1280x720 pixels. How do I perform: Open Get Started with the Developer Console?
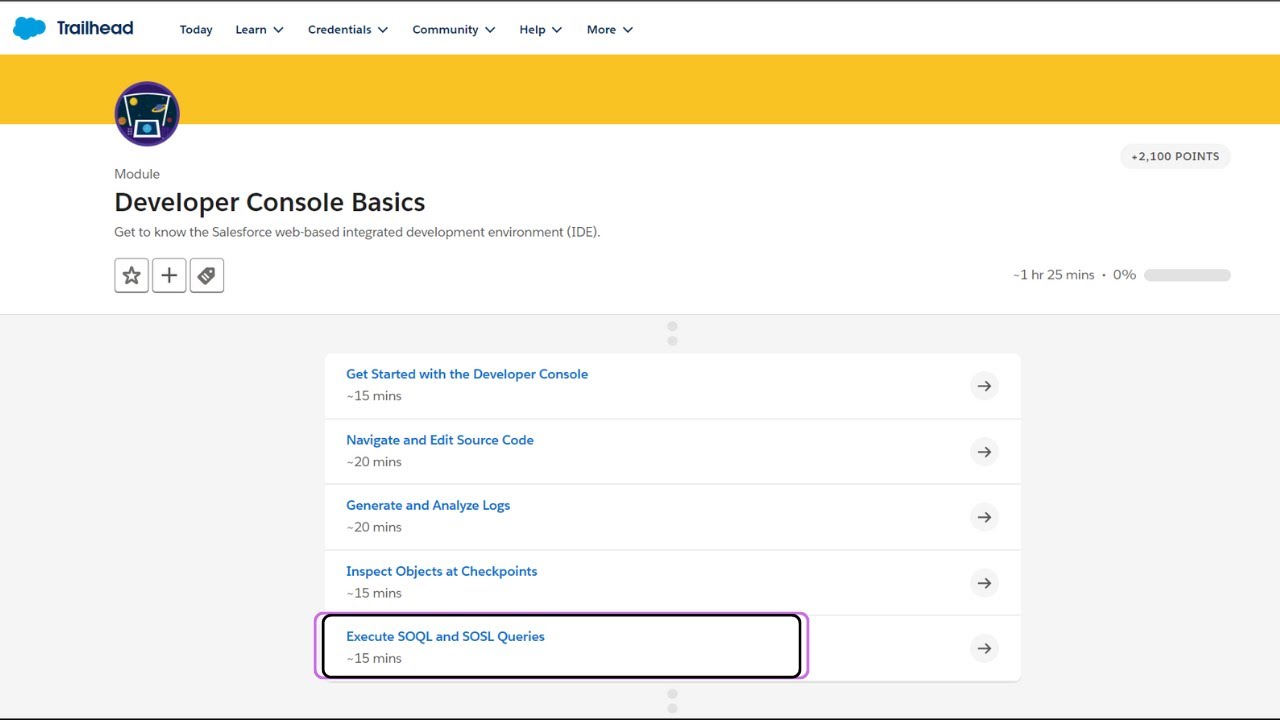point(467,374)
